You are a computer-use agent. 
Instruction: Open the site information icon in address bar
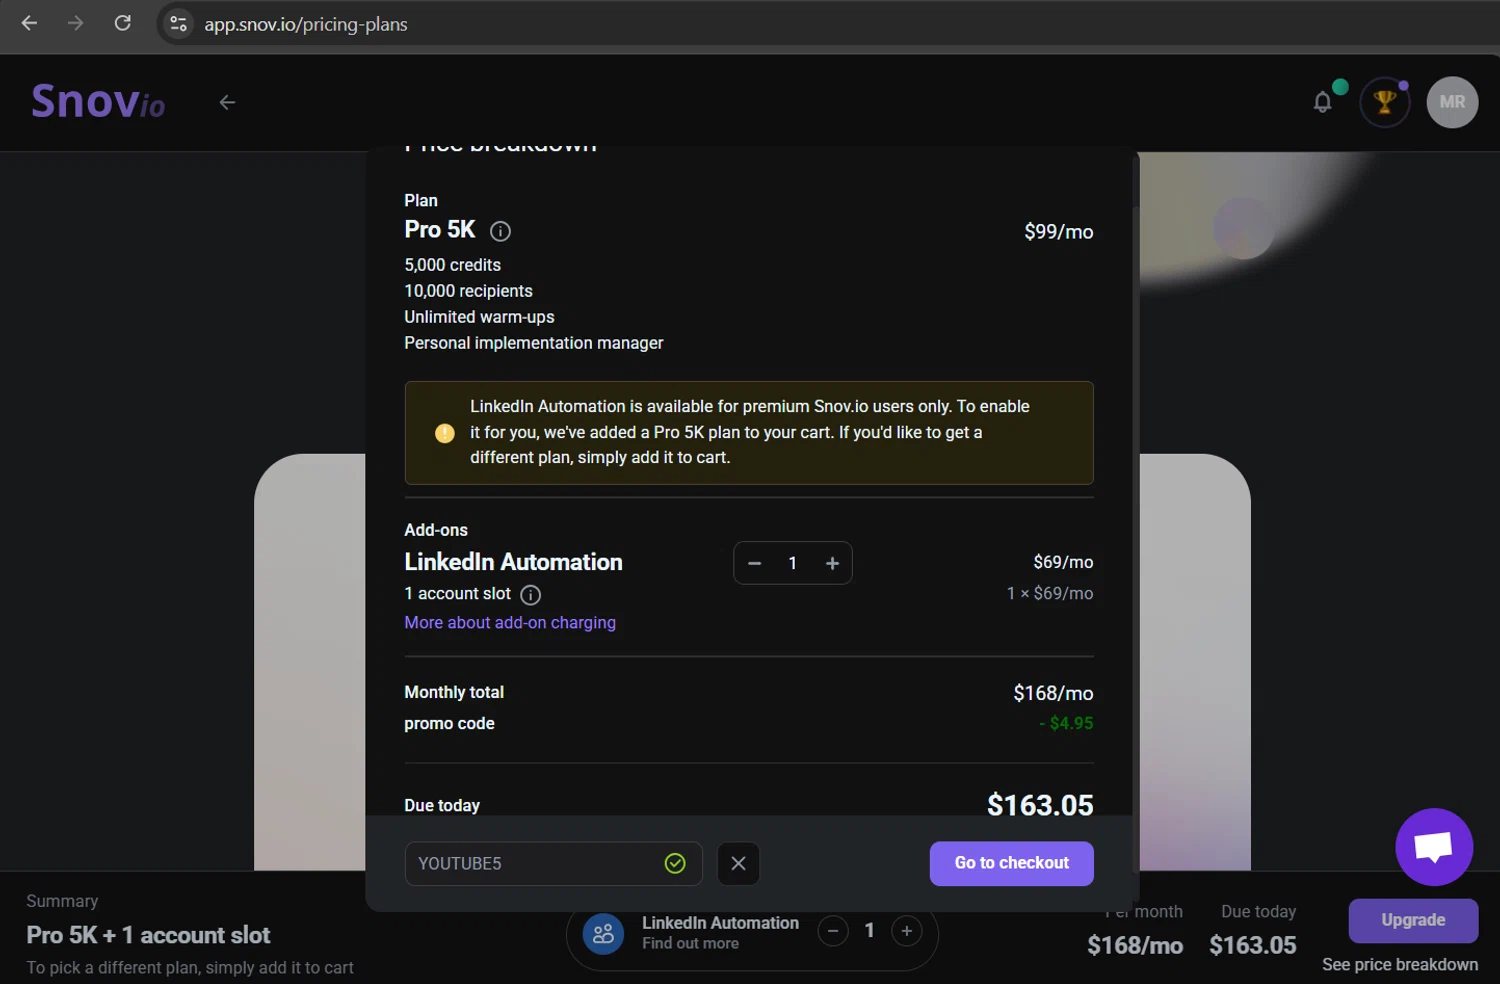pyautogui.click(x=179, y=24)
